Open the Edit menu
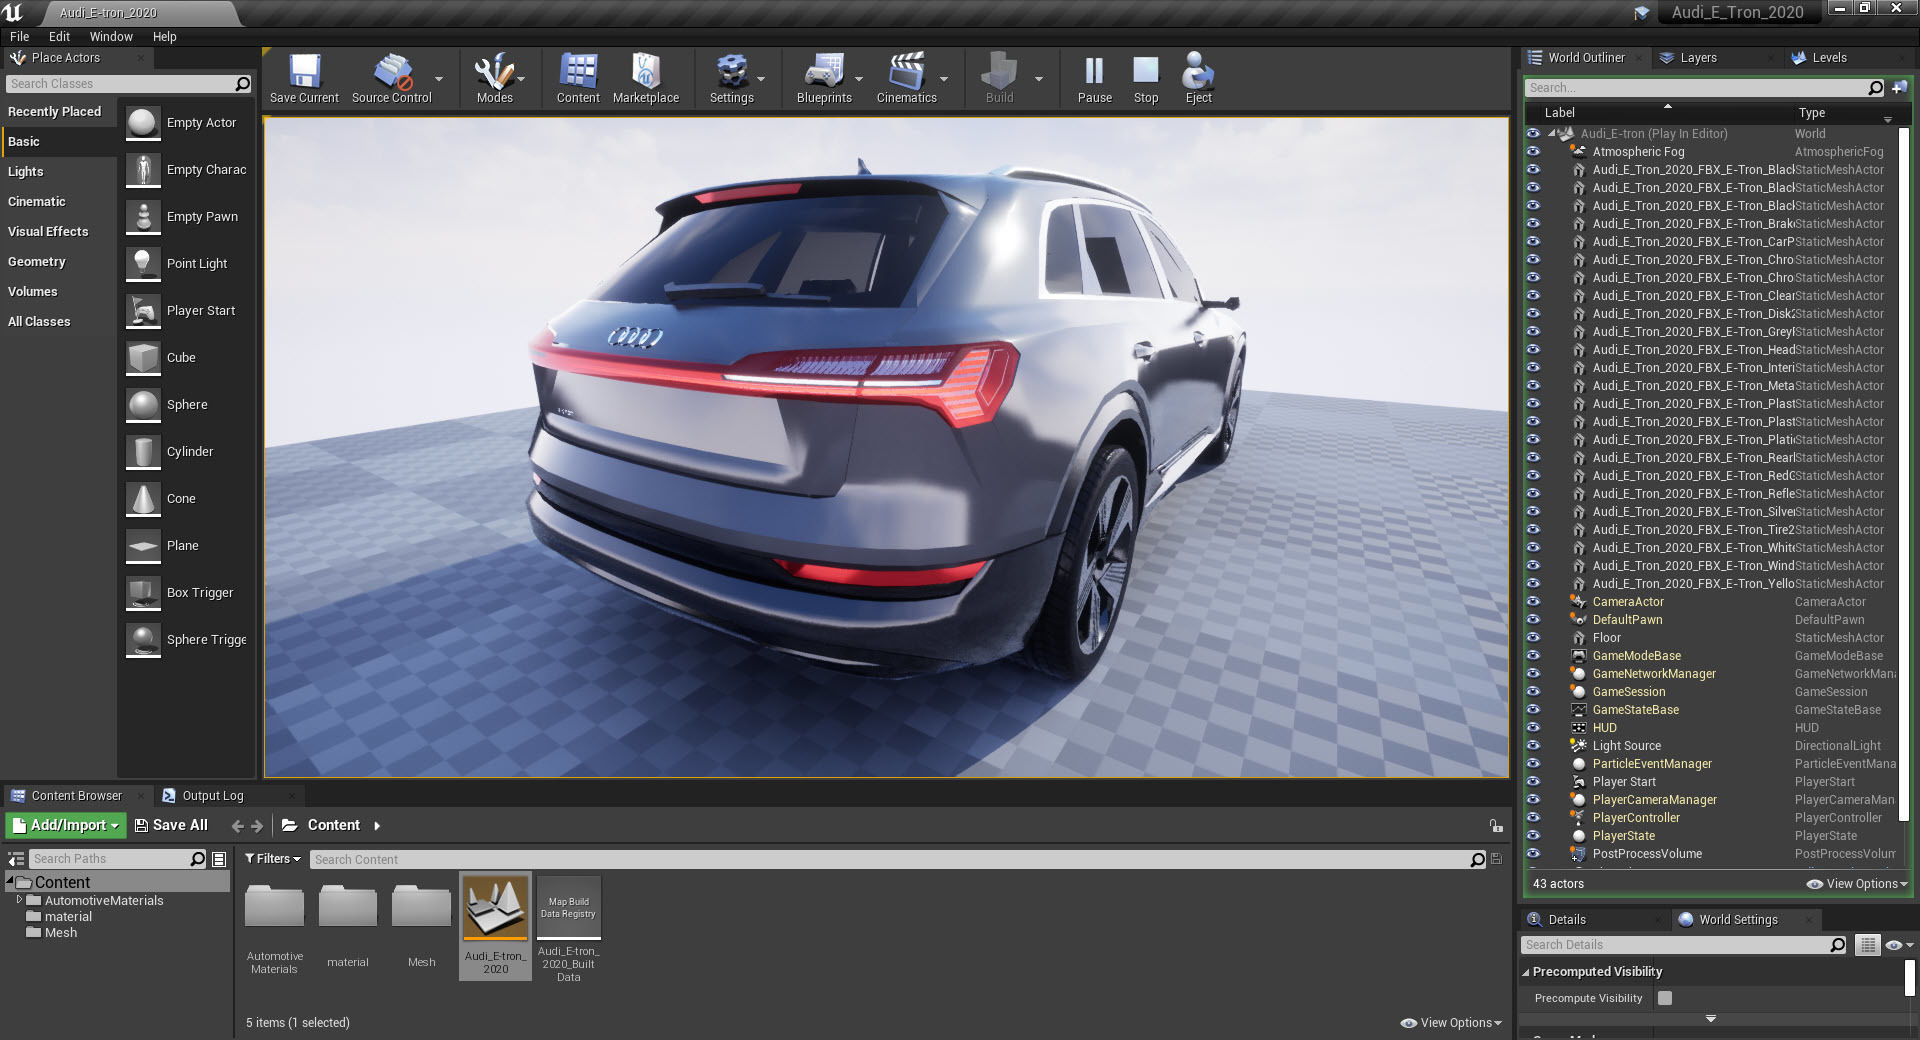 click(60, 36)
